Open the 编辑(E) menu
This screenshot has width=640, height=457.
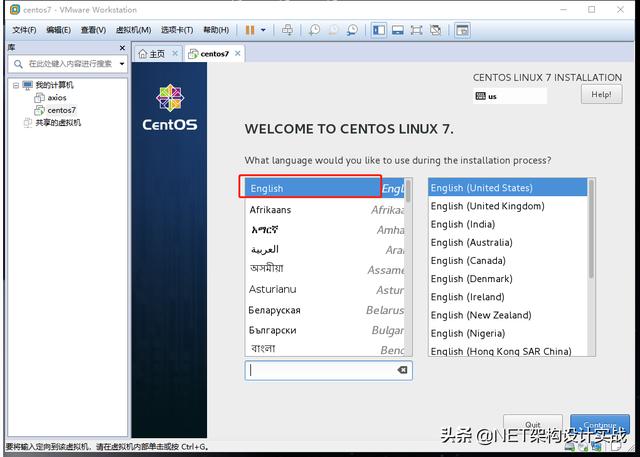click(58, 30)
